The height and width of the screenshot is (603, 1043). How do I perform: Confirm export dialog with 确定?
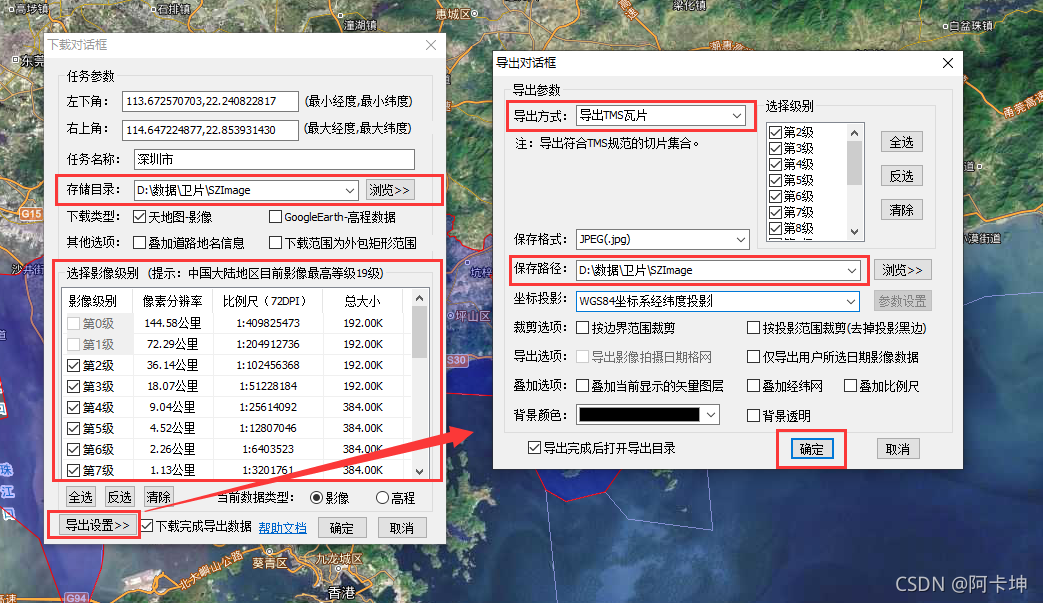[811, 449]
